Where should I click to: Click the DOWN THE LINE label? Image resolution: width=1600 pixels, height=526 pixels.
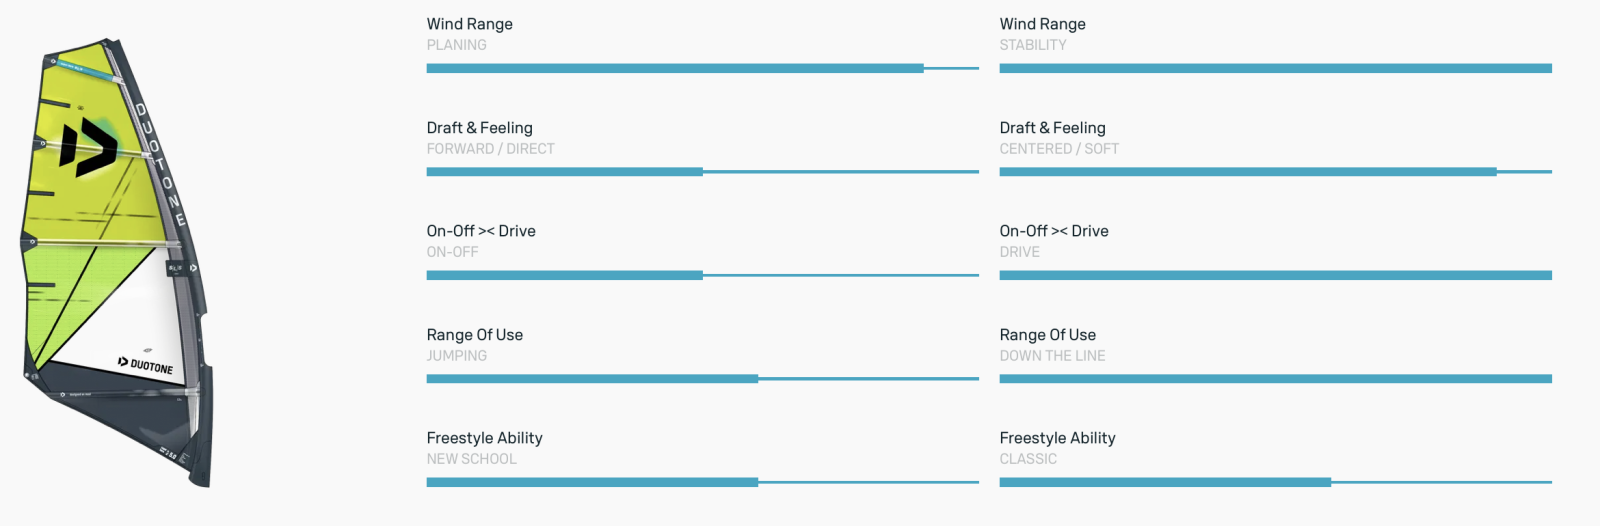coord(1052,356)
